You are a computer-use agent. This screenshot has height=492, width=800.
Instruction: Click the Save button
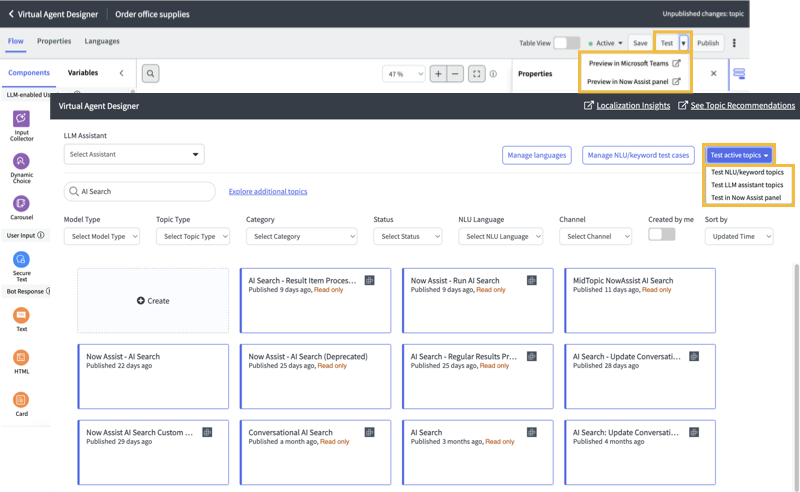point(640,43)
